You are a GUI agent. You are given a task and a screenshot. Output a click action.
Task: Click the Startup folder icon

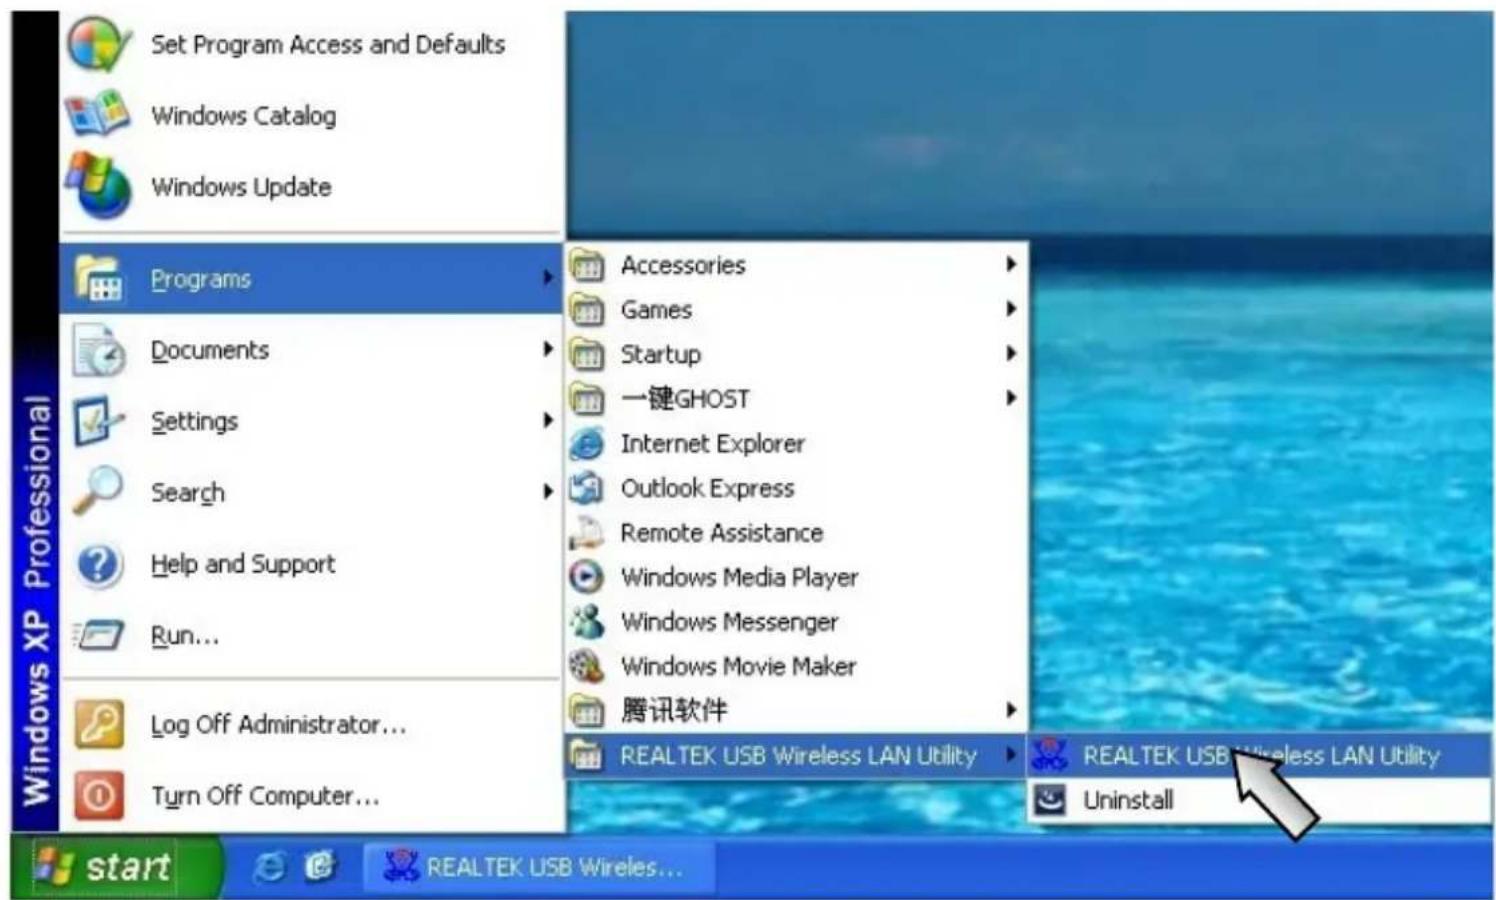(587, 354)
